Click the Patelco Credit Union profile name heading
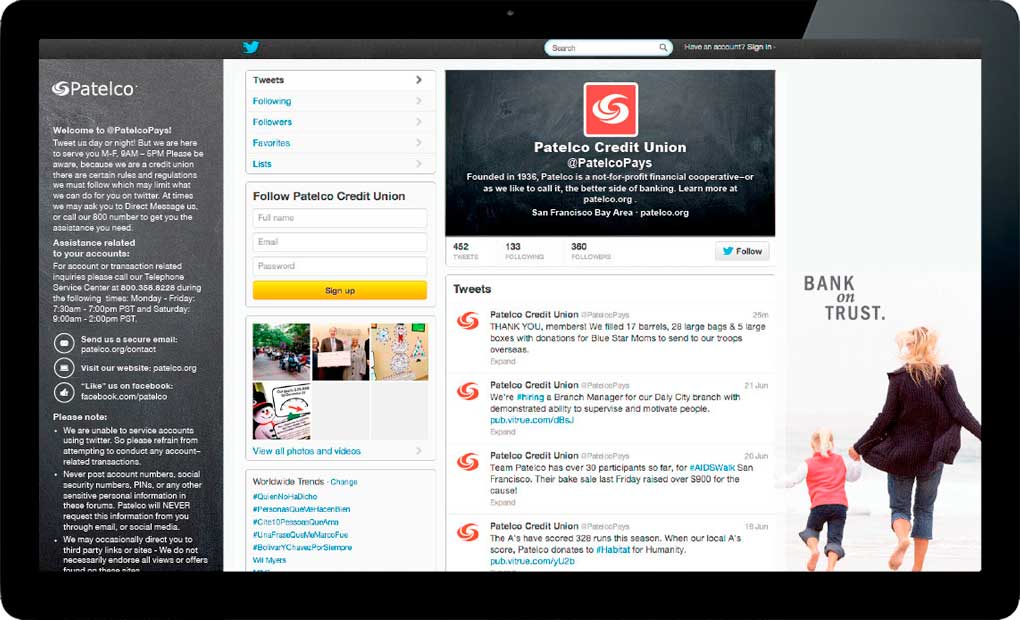Viewport: 1020px width, 620px height. (610, 148)
